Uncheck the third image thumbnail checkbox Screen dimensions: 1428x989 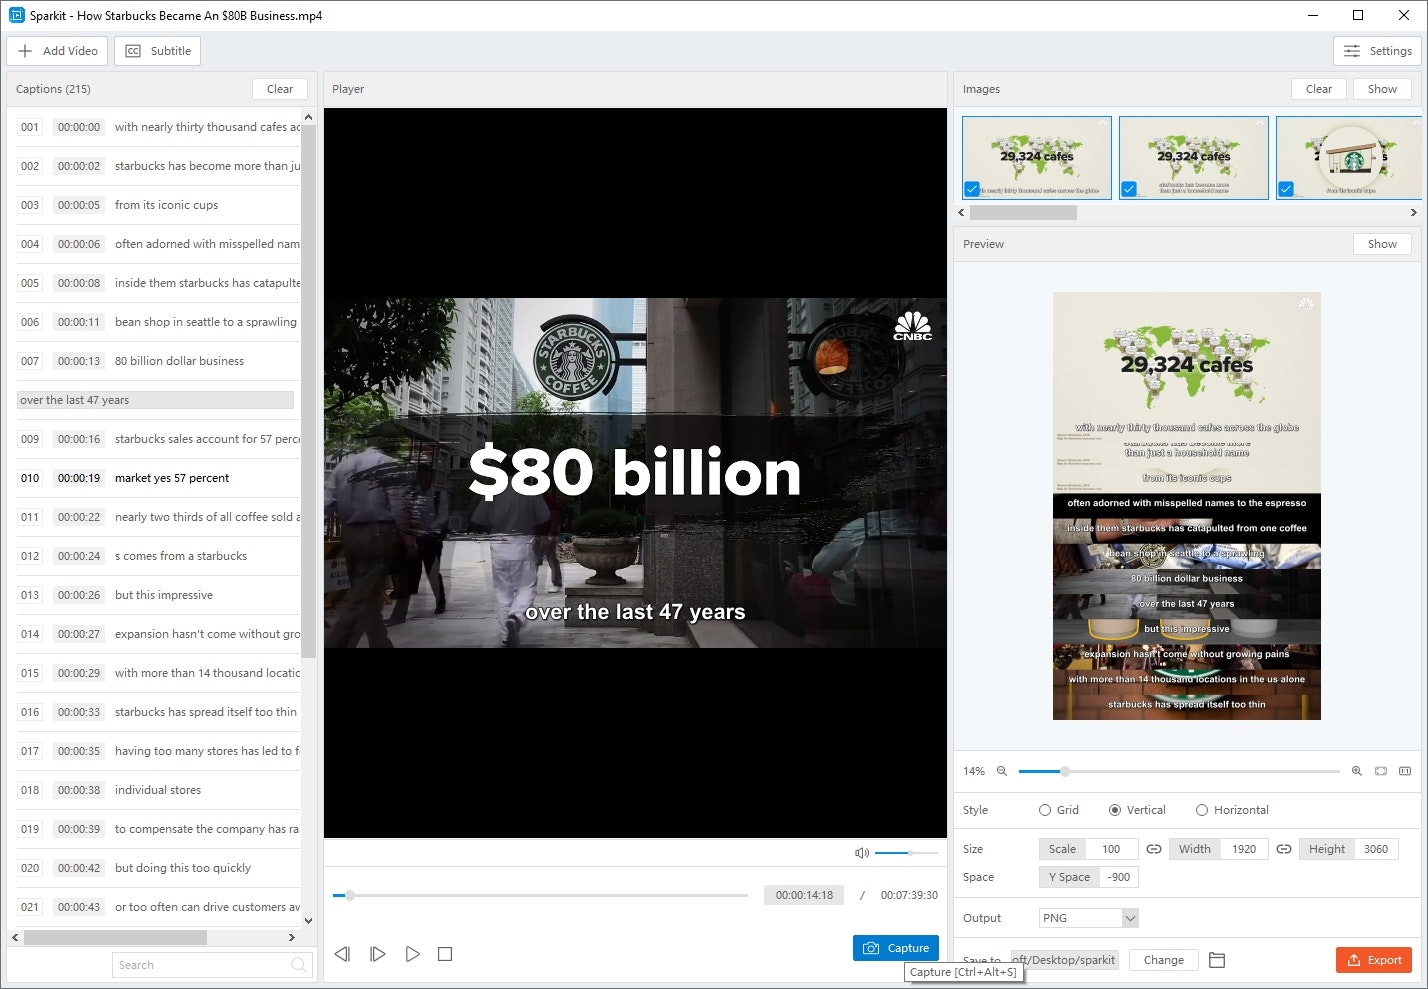1286,189
